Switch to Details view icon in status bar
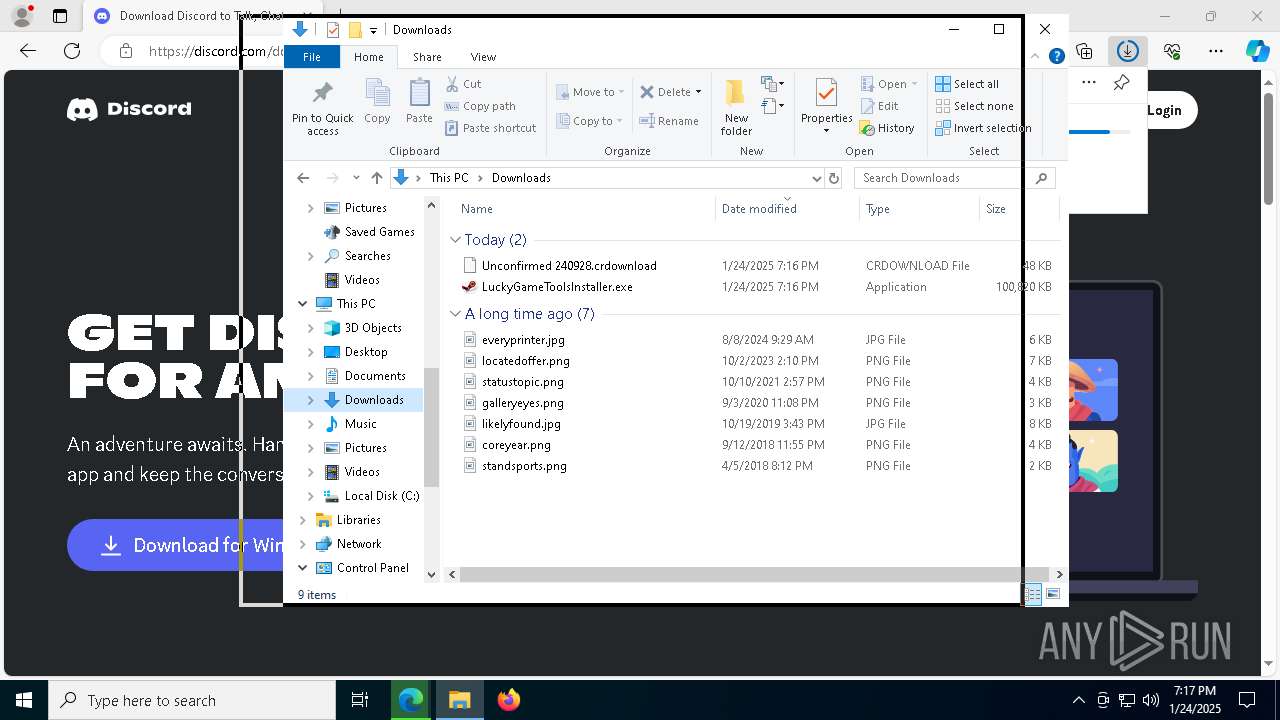This screenshot has width=1280, height=720. 1033,595
